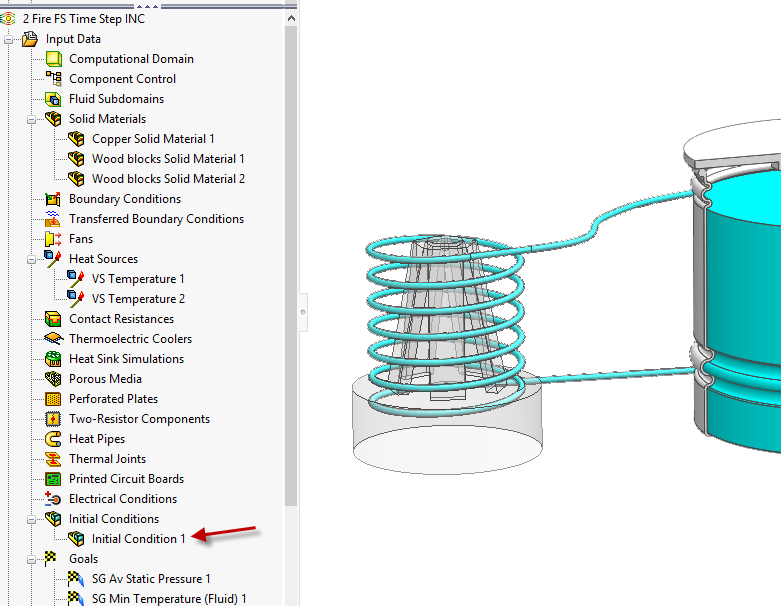Select Initial Condition 1 label

click(138, 539)
